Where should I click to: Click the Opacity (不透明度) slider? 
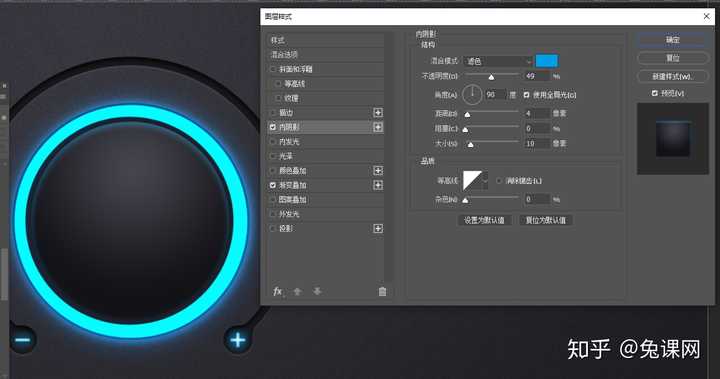pos(492,75)
